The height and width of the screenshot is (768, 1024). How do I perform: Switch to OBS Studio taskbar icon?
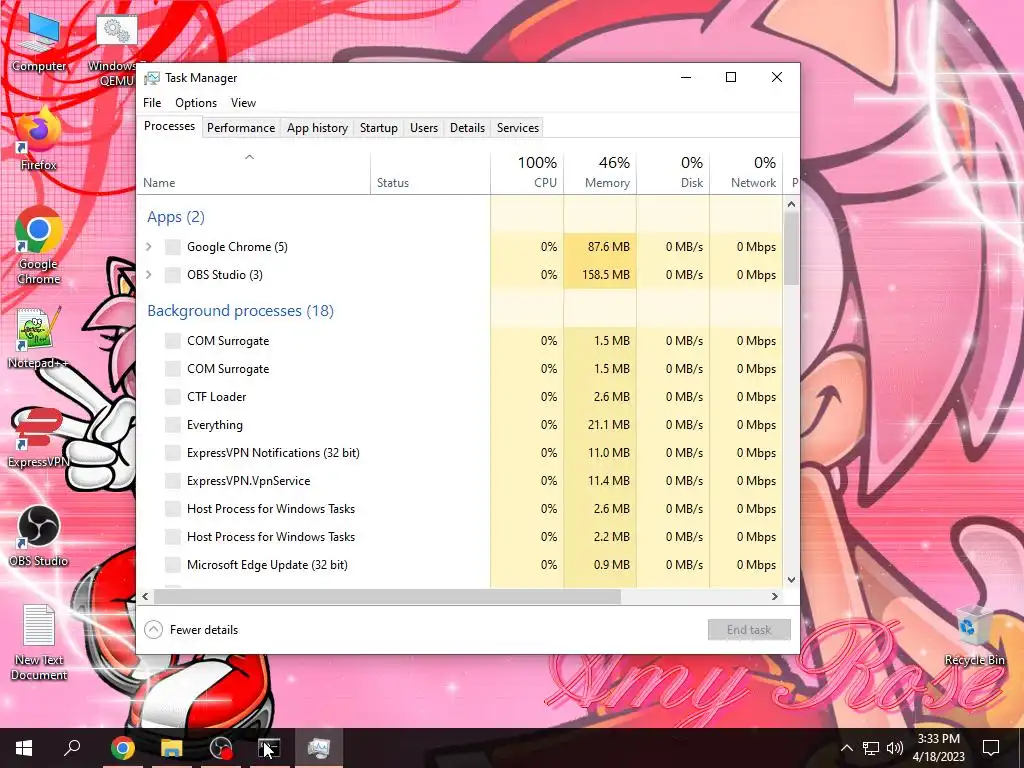point(221,748)
